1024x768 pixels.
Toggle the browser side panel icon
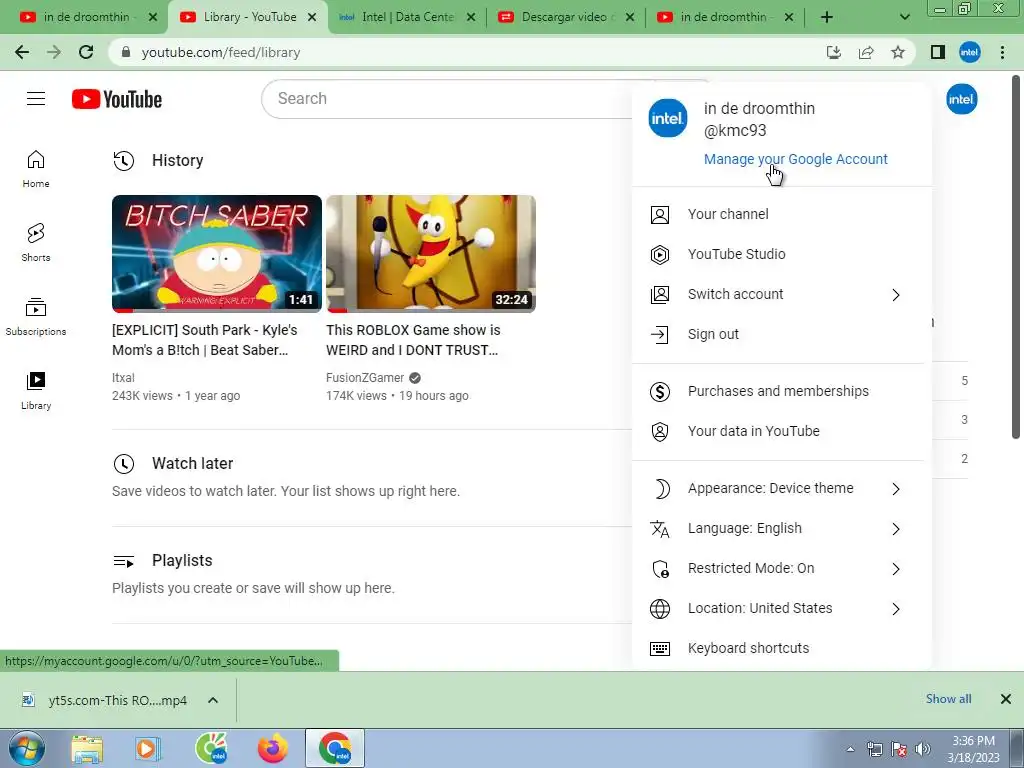[938, 52]
